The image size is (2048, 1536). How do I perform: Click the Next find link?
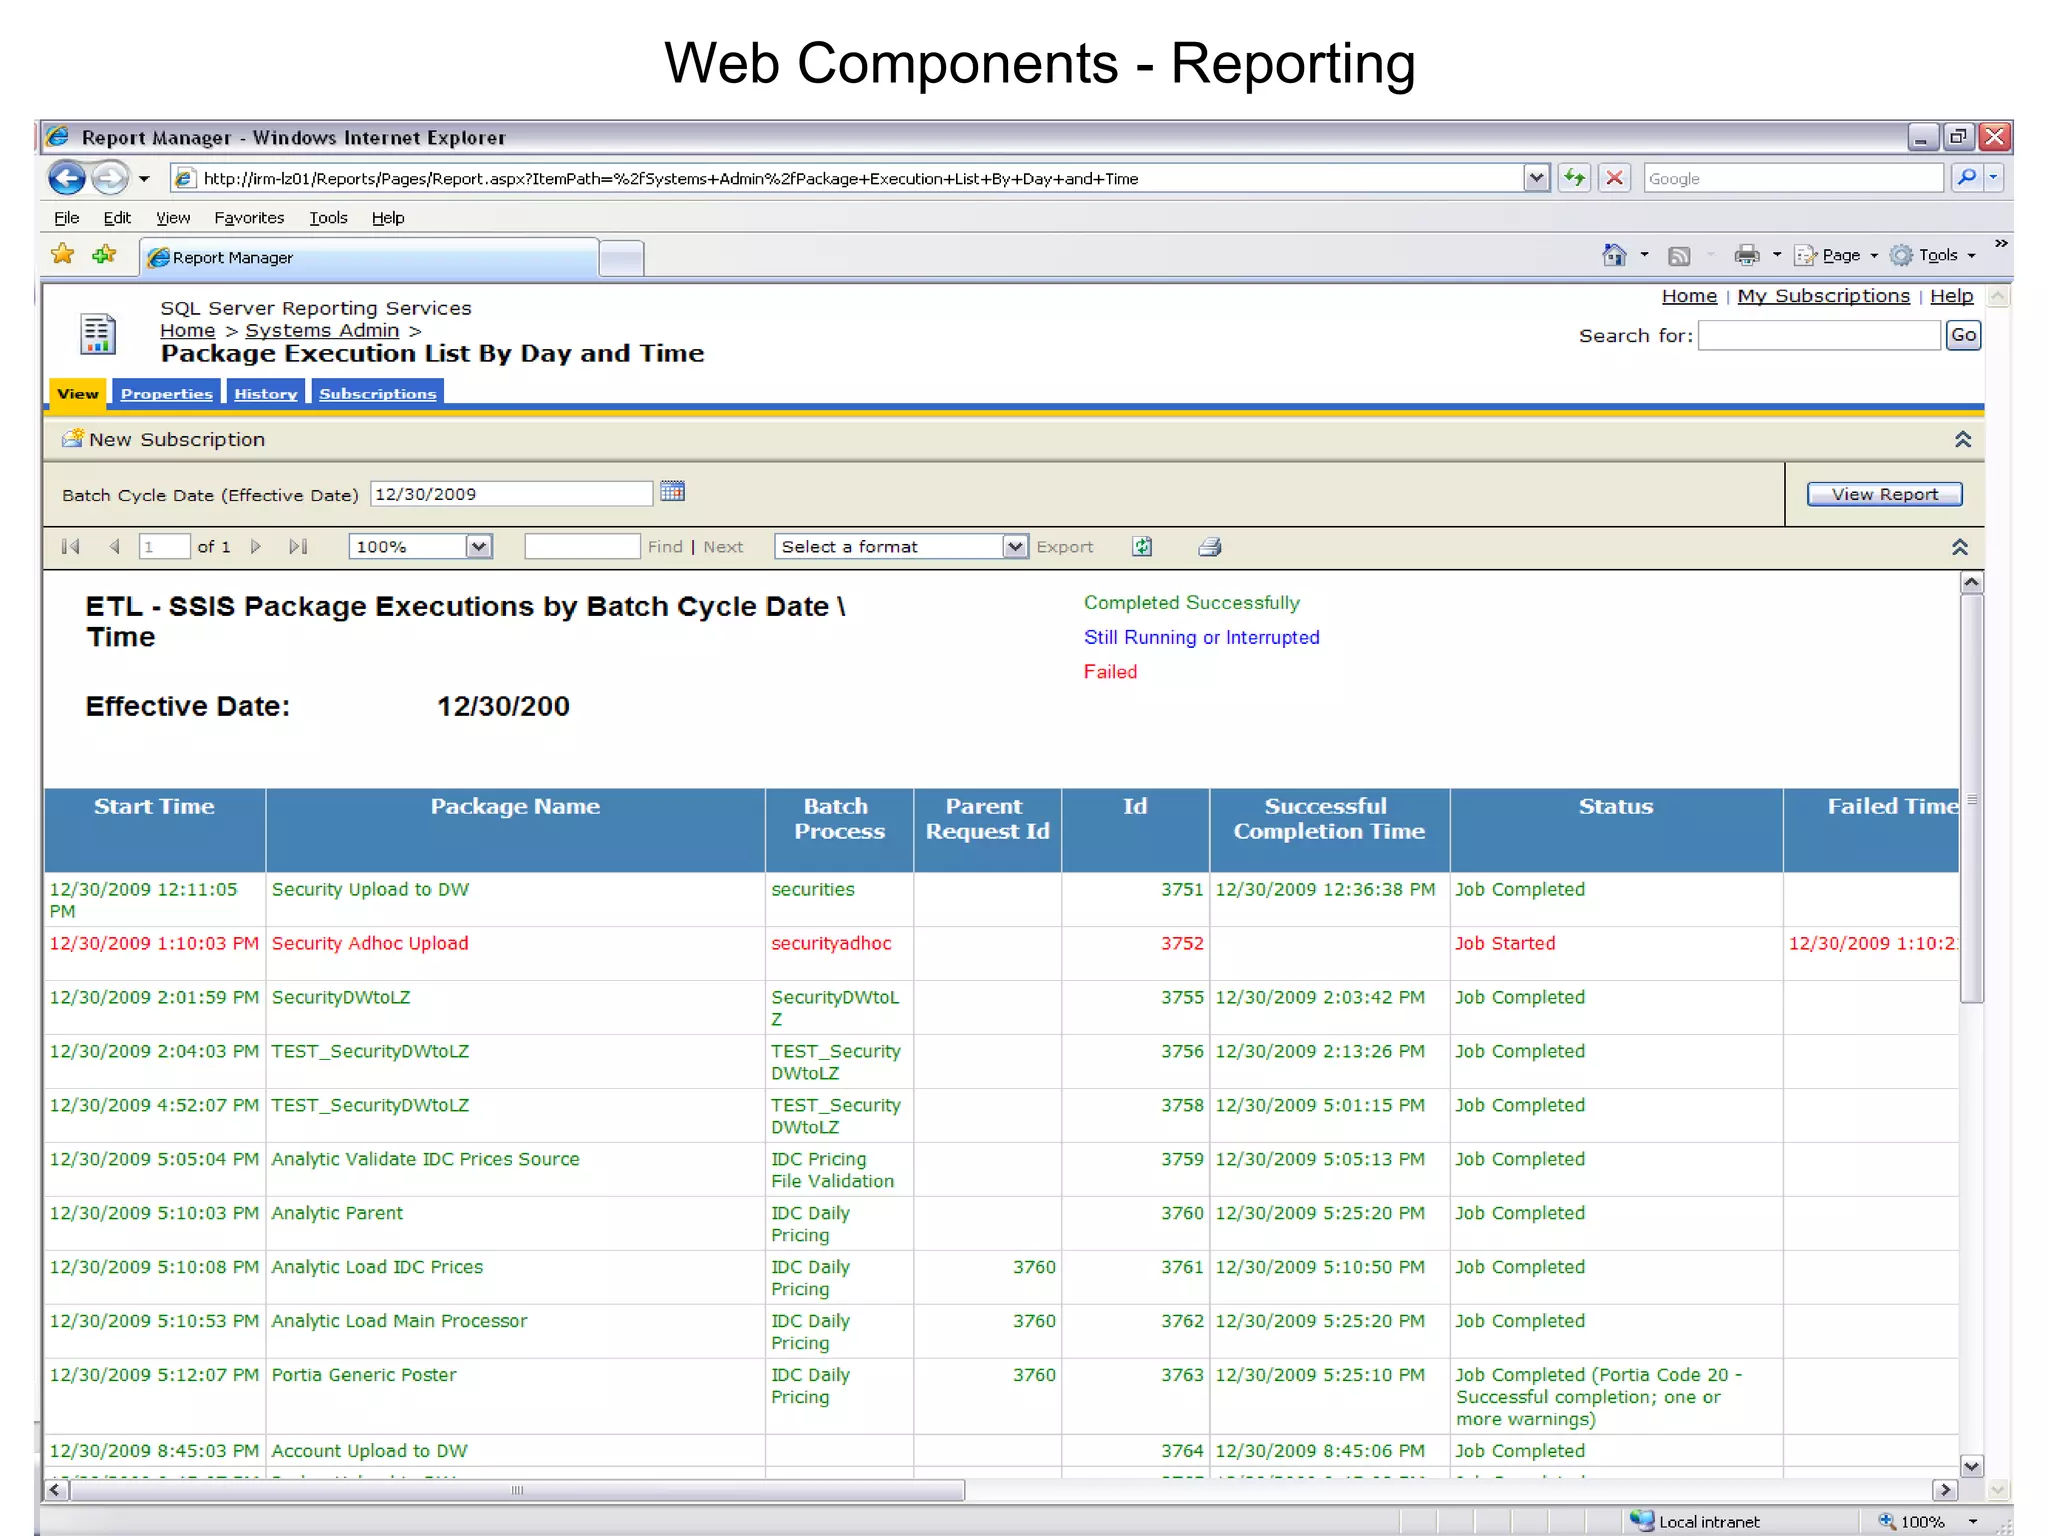tap(723, 546)
